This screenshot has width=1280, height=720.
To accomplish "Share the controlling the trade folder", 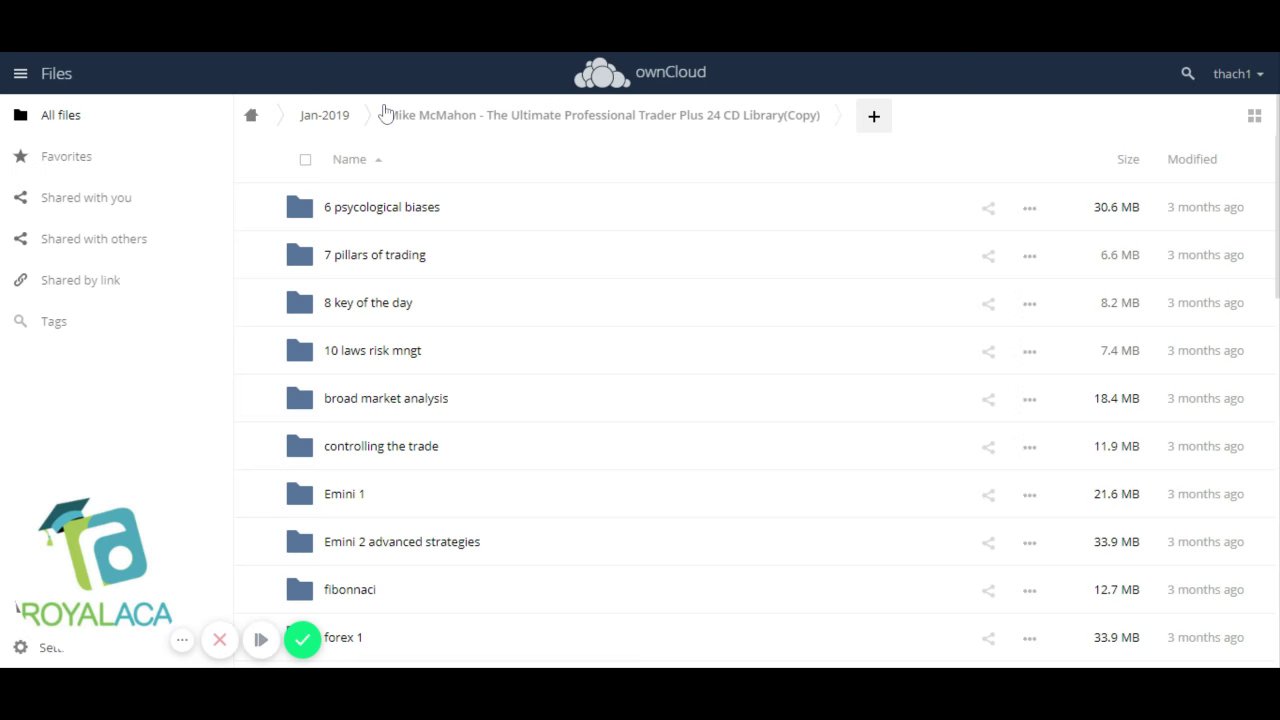I will (x=988, y=447).
